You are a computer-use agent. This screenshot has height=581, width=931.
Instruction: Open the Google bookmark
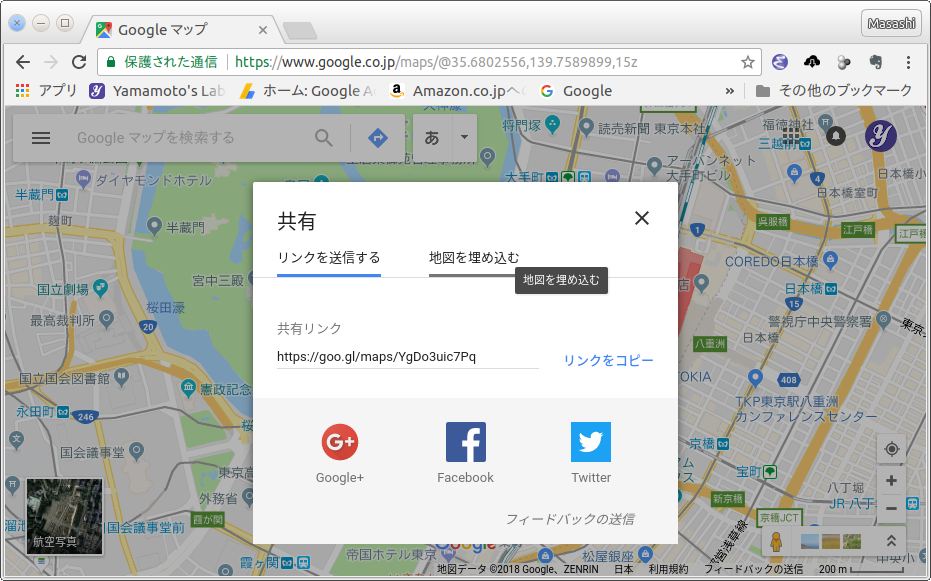coord(576,91)
